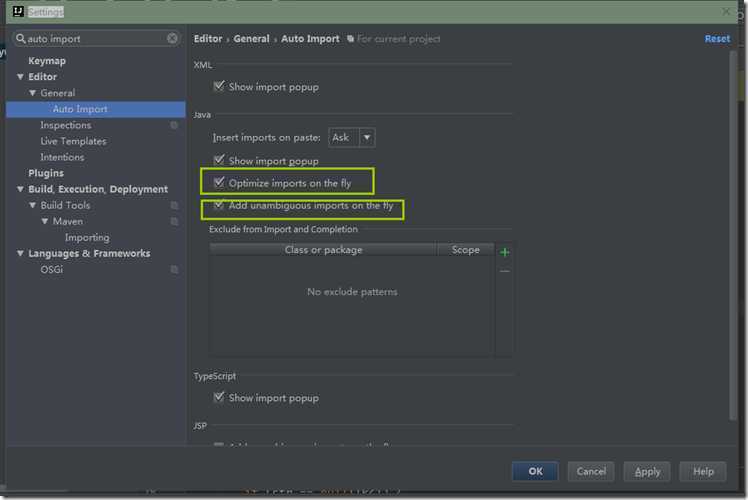
Task: Close the Settings dialog window
Action: pos(726,11)
